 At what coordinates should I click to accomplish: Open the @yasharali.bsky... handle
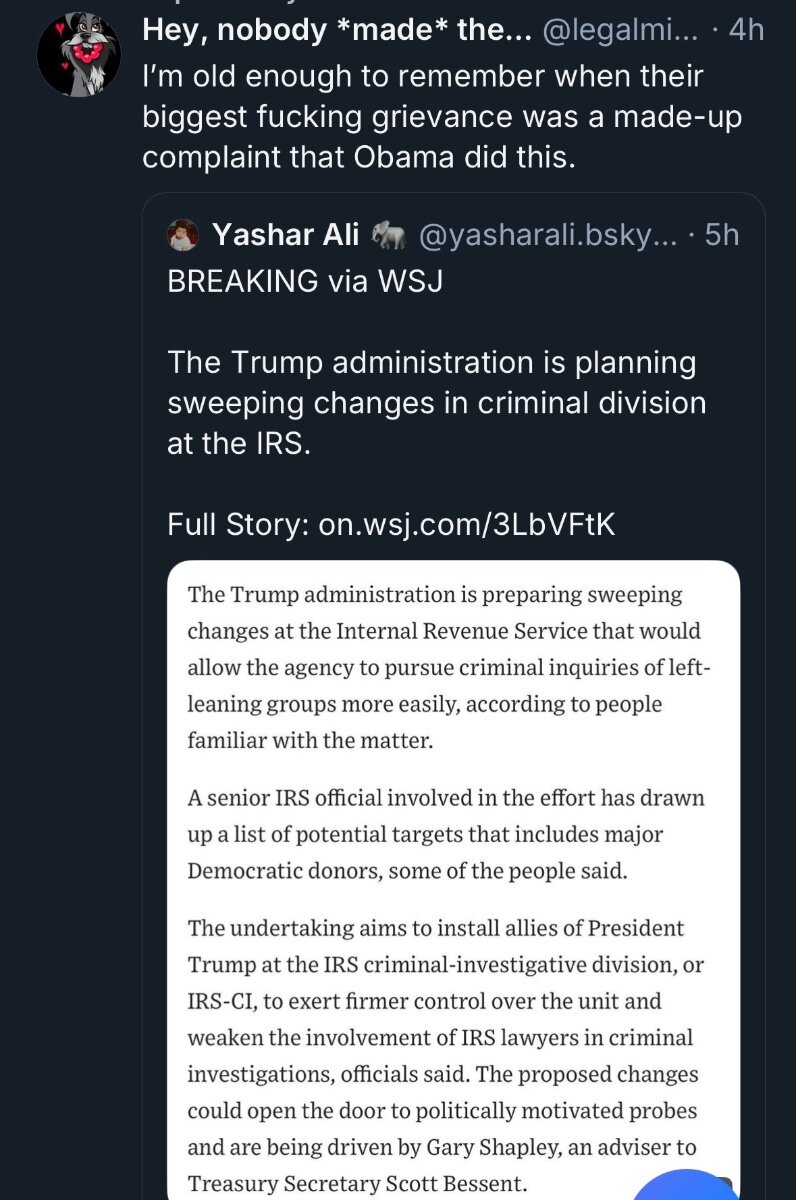pyautogui.click(x=548, y=236)
